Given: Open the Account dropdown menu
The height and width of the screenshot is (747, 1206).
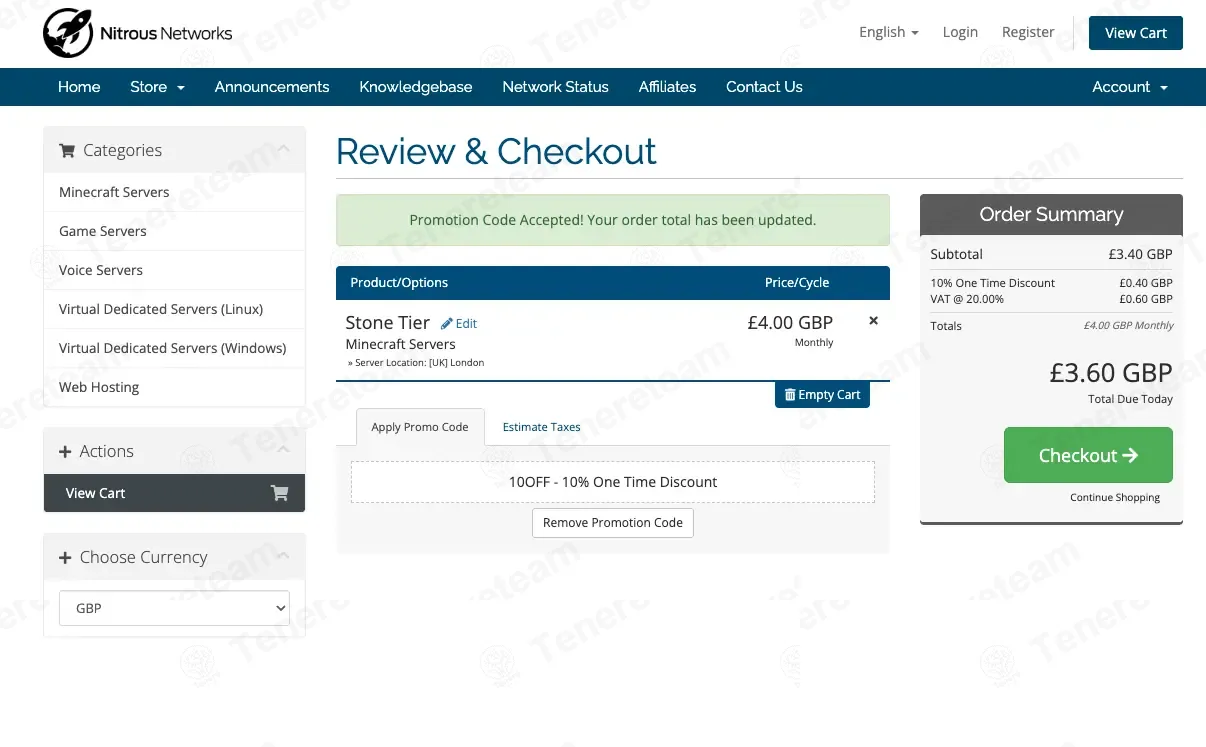Looking at the screenshot, I should point(1129,87).
